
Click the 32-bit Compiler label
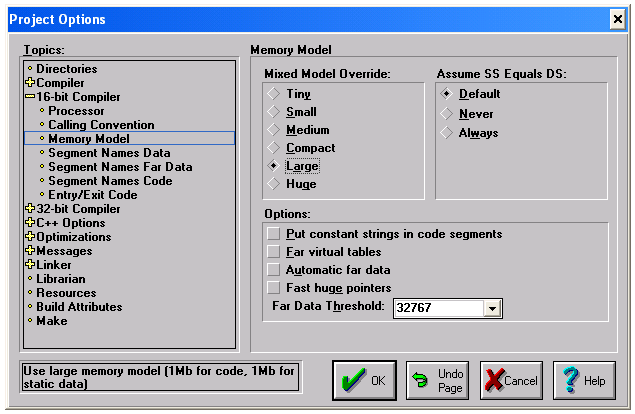point(79,209)
